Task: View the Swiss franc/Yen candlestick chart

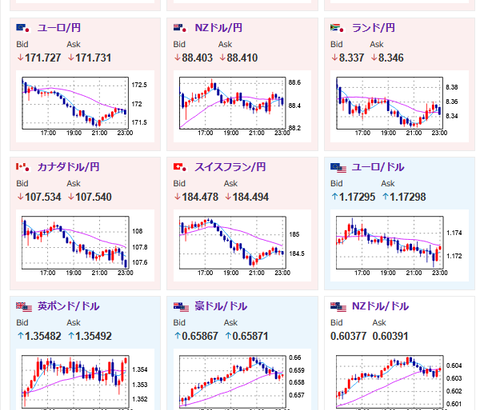Action: pos(242,245)
